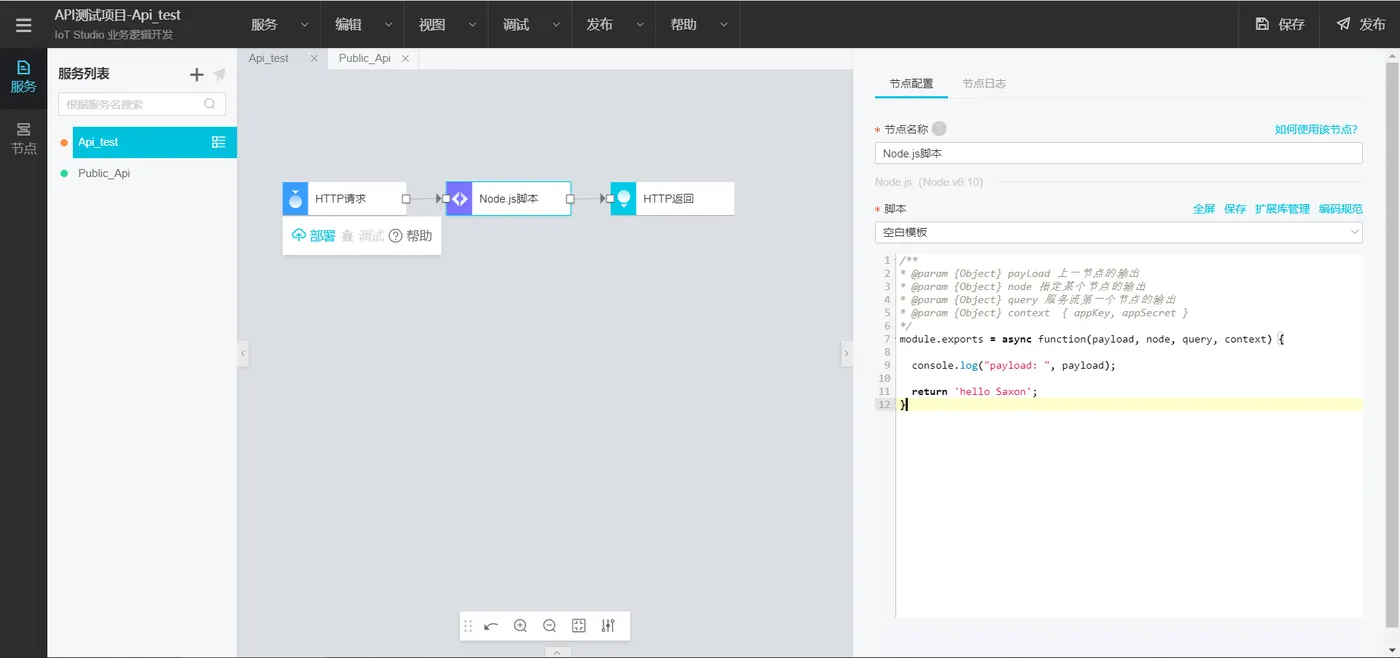
Task: Collapse the right configuration panel
Action: [x=846, y=353]
